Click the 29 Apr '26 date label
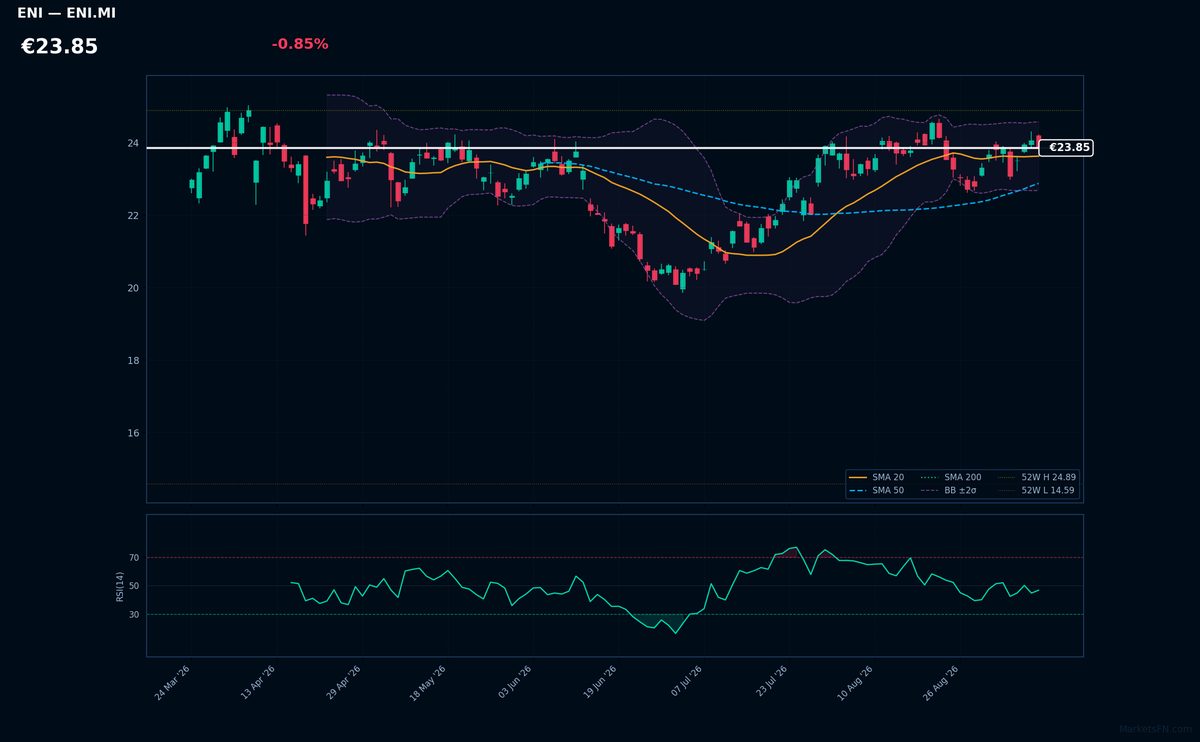This screenshot has width=1200, height=742. tap(344, 682)
